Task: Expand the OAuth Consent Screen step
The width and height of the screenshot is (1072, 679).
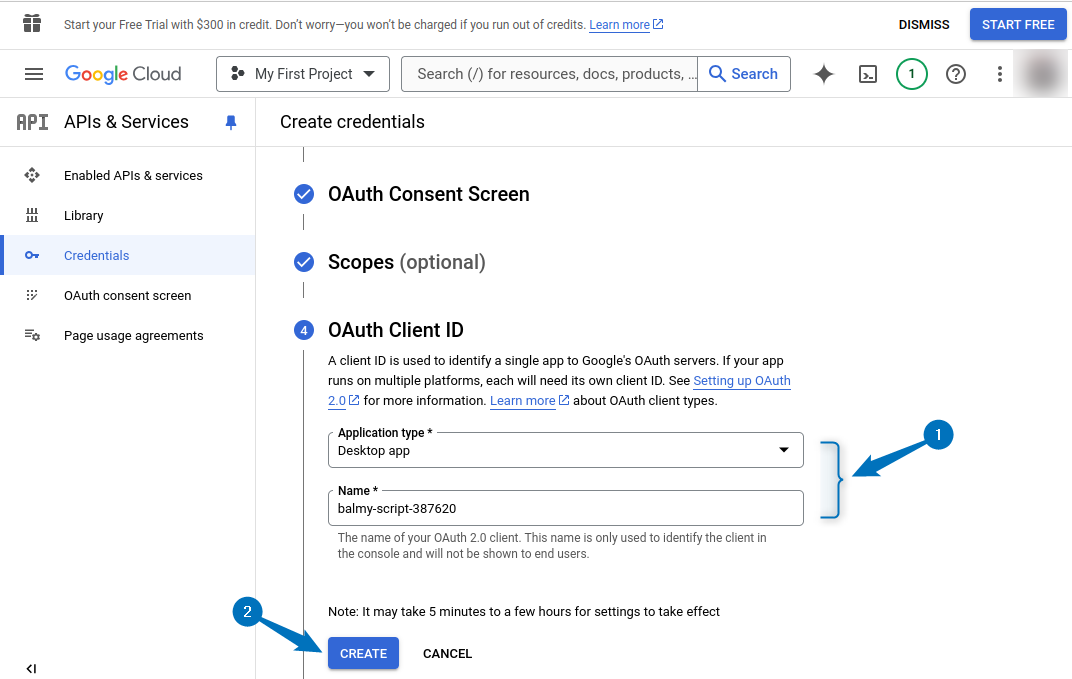Action: pos(429,194)
